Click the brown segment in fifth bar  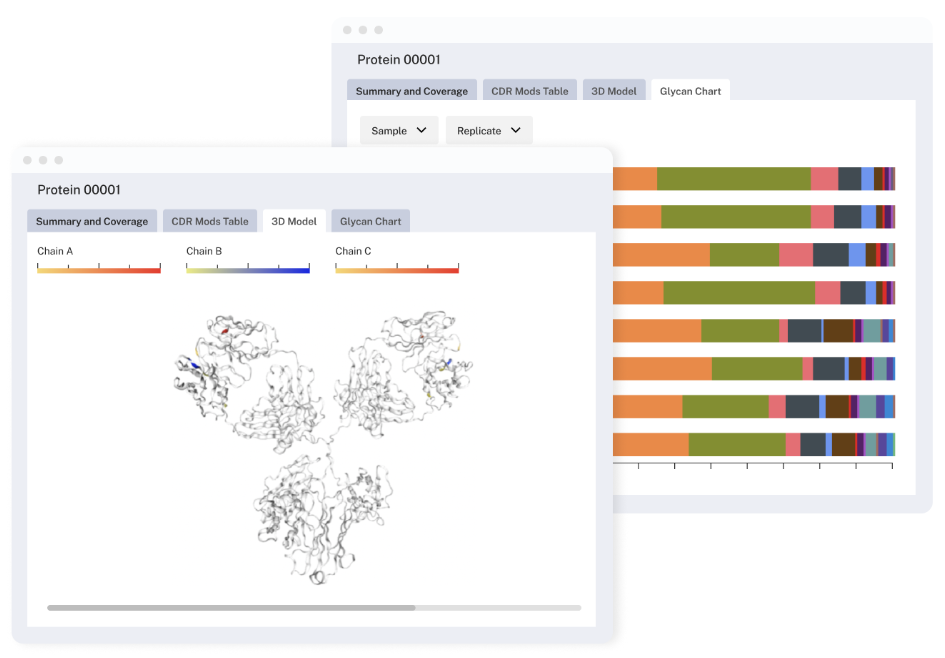coord(838,331)
